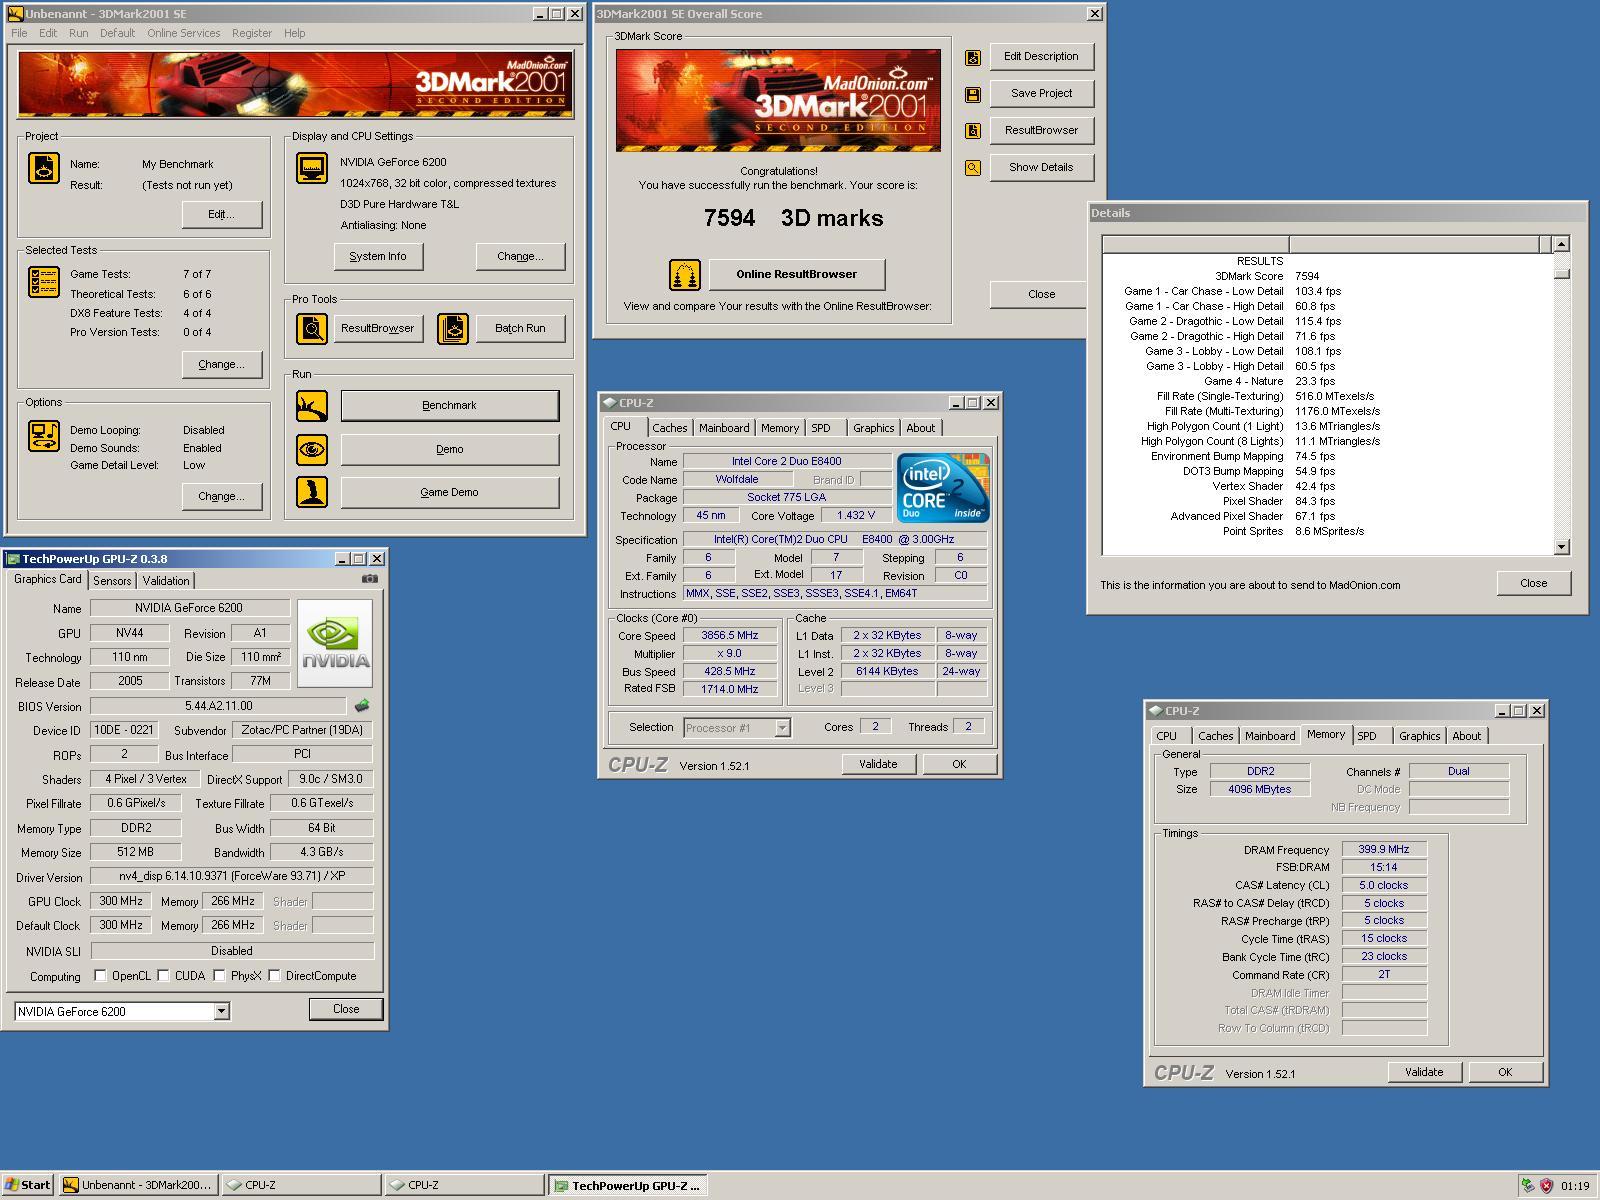The width and height of the screenshot is (1600, 1200).
Task: Click the Validate button in CPU-Z Memory window
Action: tap(1424, 1072)
